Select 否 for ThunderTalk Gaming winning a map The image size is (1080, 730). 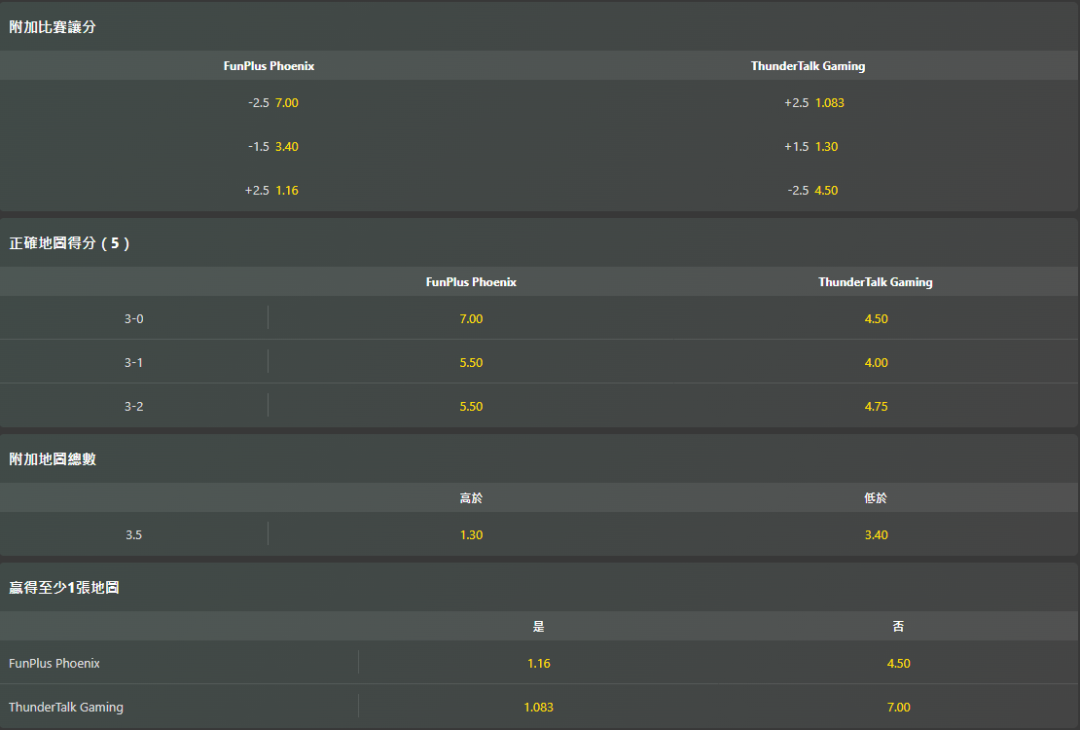pos(898,707)
